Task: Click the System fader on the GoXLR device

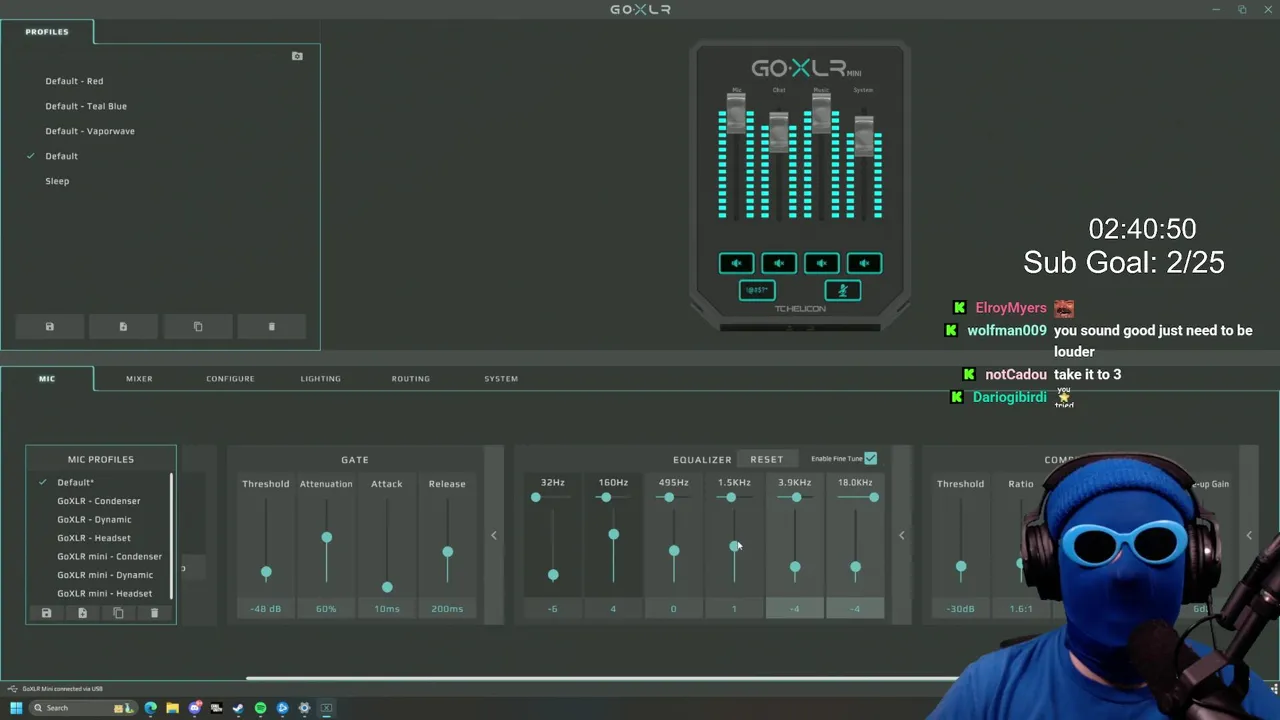Action: 864,135
